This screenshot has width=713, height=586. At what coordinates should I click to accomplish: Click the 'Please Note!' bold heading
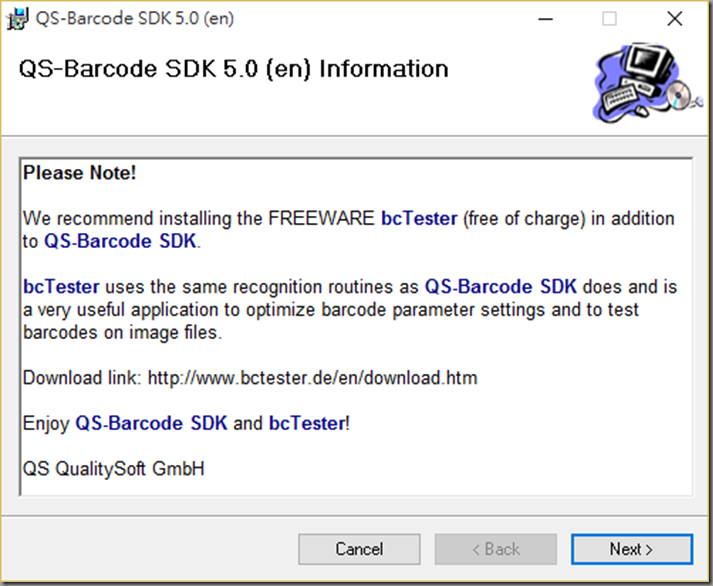pyautogui.click(x=80, y=173)
